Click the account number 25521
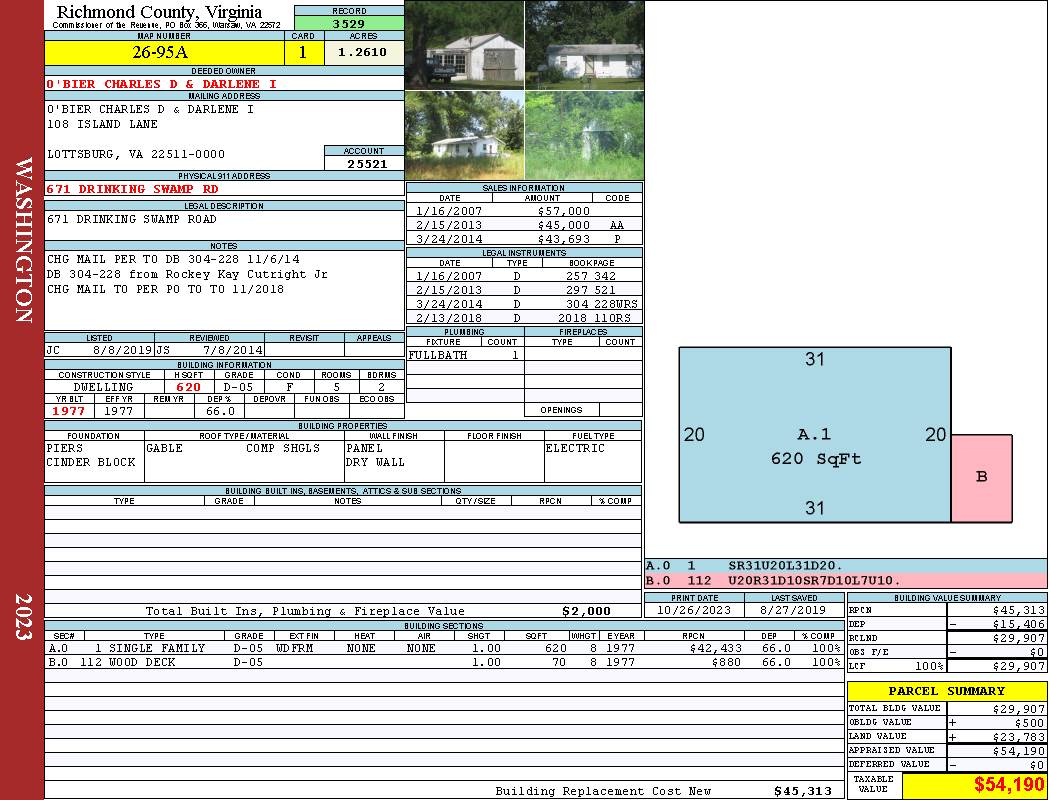 click(364, 163)
